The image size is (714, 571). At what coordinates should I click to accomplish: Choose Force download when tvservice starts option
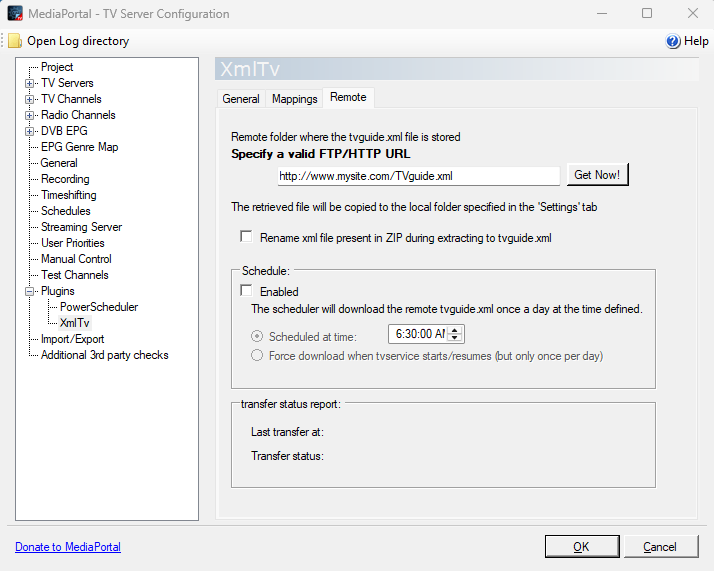click(258, 355)
